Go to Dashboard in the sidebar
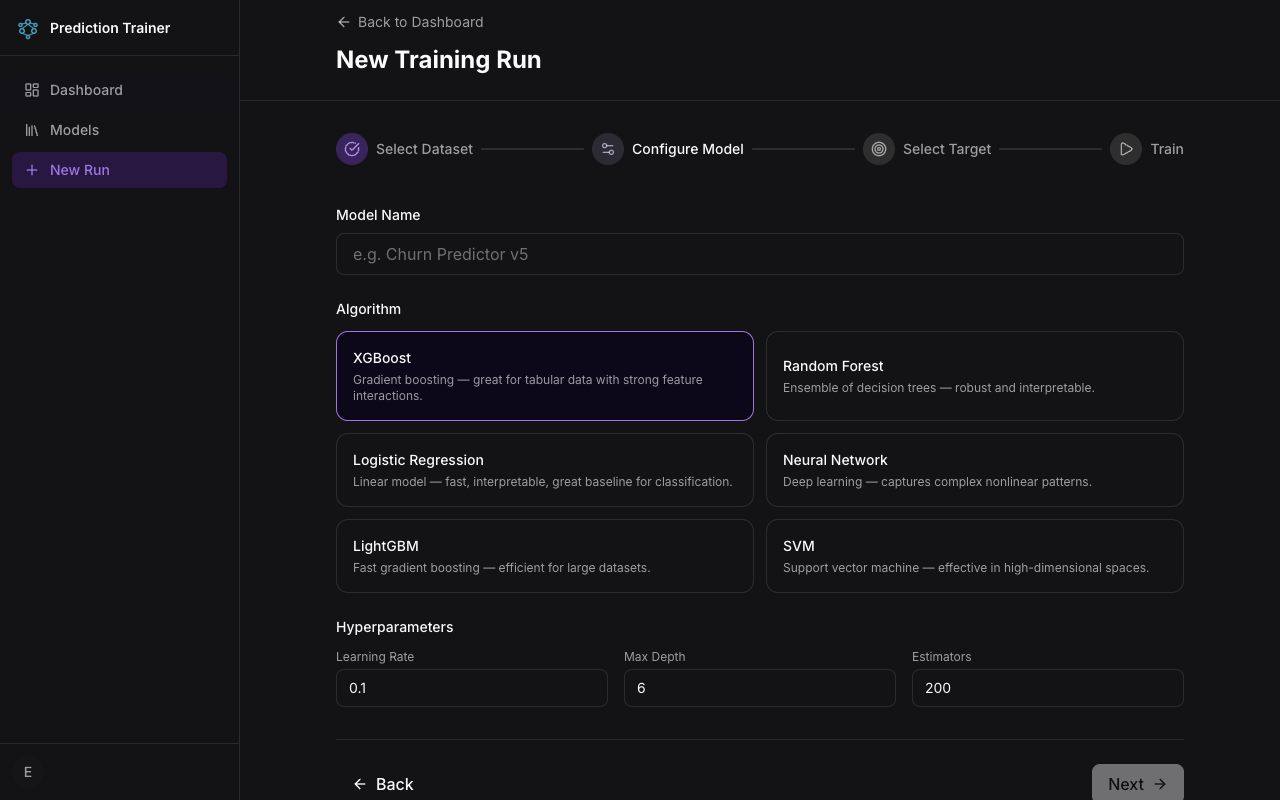1280x800 pixels. coord(86,90)
